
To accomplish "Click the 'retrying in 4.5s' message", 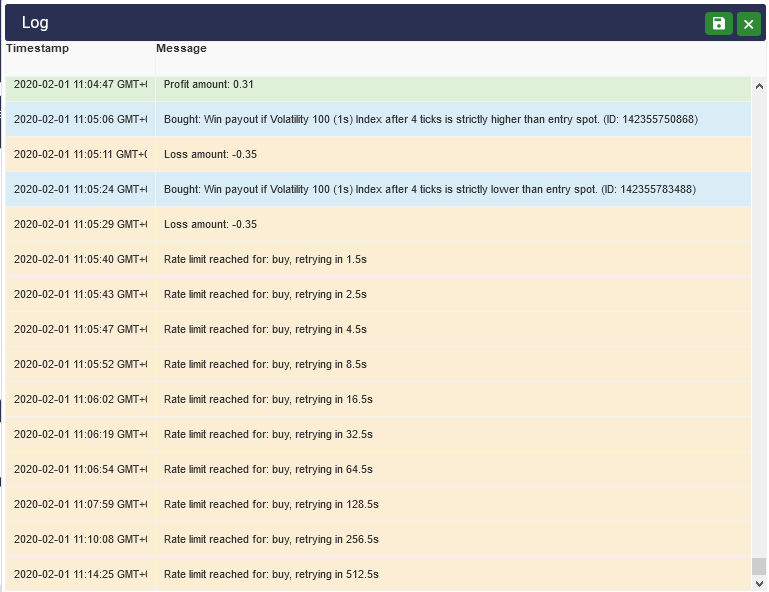I will pyautogui.click(x=265, y=329).
